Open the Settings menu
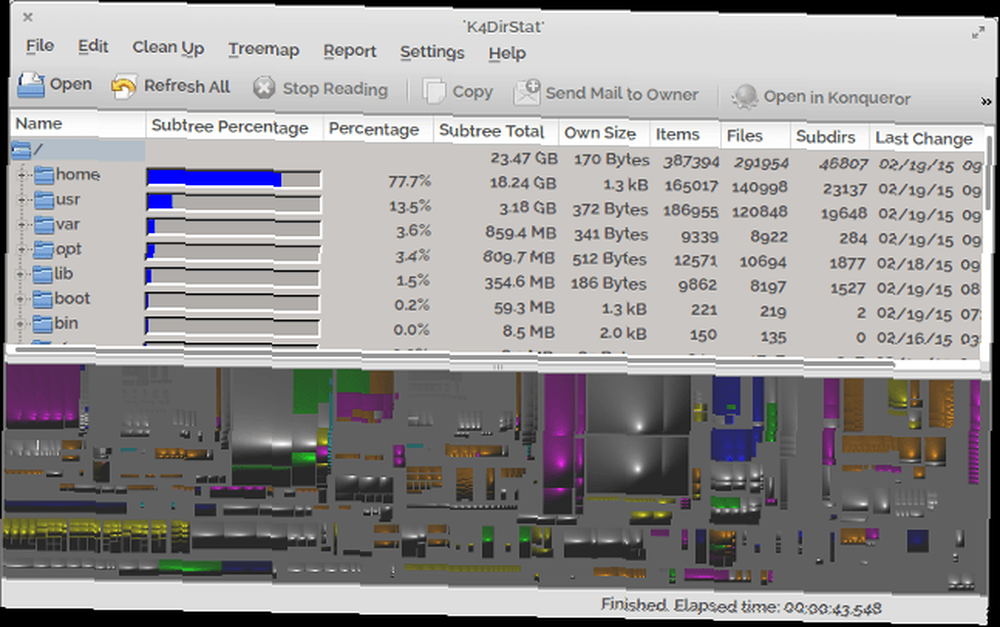Viewport: 1000px width, 627px height. [432, 52]
